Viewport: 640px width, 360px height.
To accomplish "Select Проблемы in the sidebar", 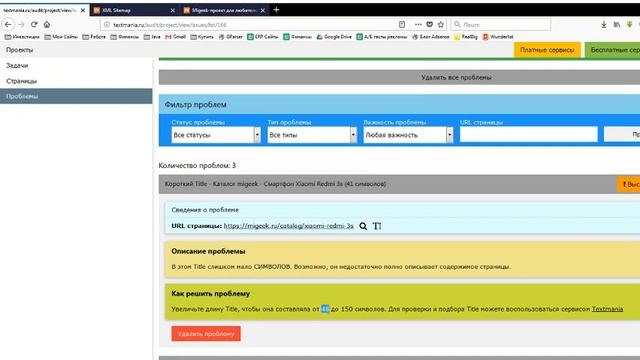I will 76,96.
